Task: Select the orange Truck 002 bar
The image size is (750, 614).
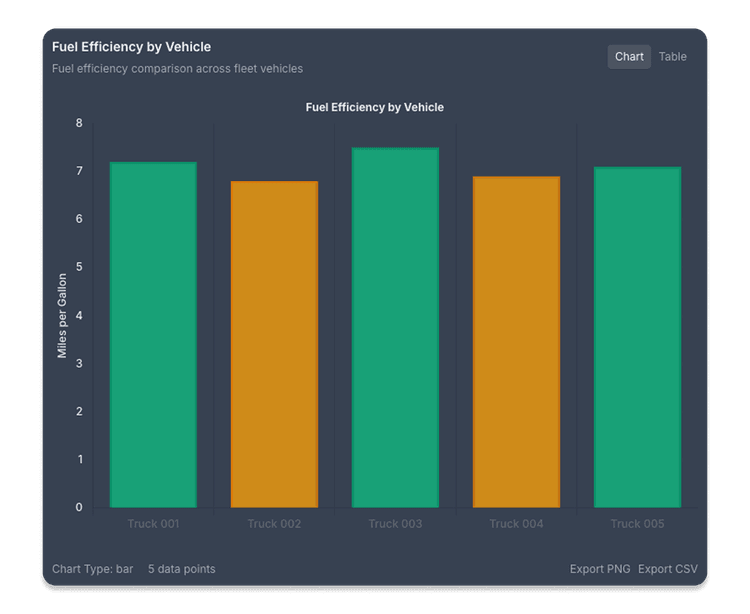Action: pos(274,345)
